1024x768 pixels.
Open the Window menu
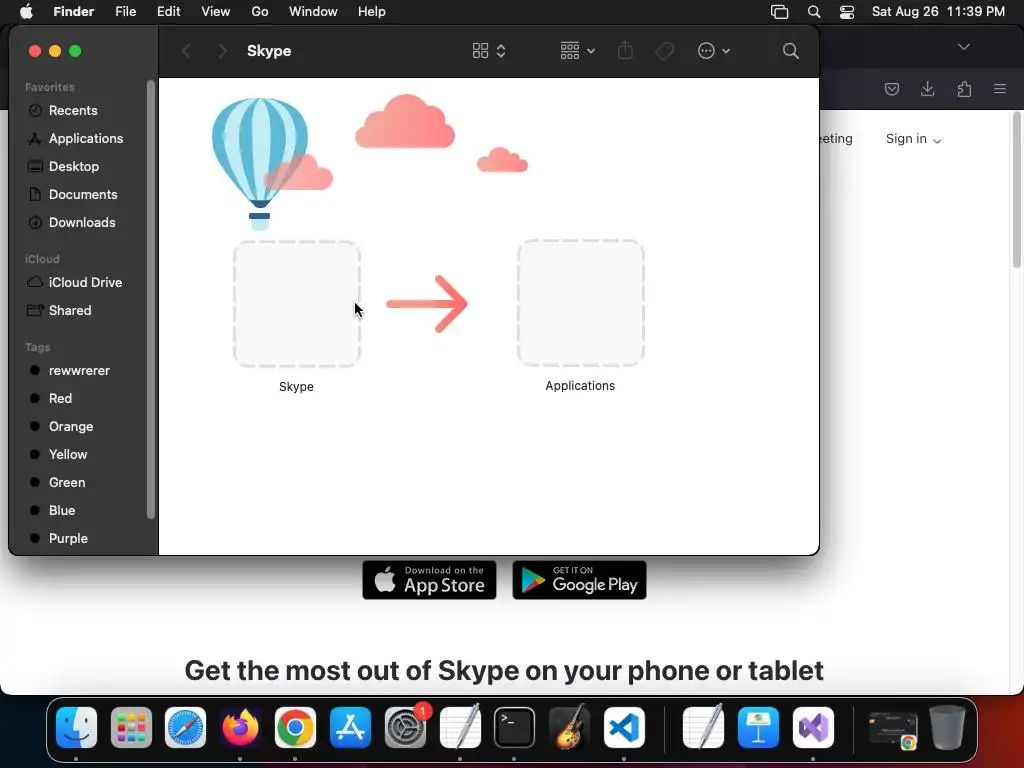click(x=313, y=12)
